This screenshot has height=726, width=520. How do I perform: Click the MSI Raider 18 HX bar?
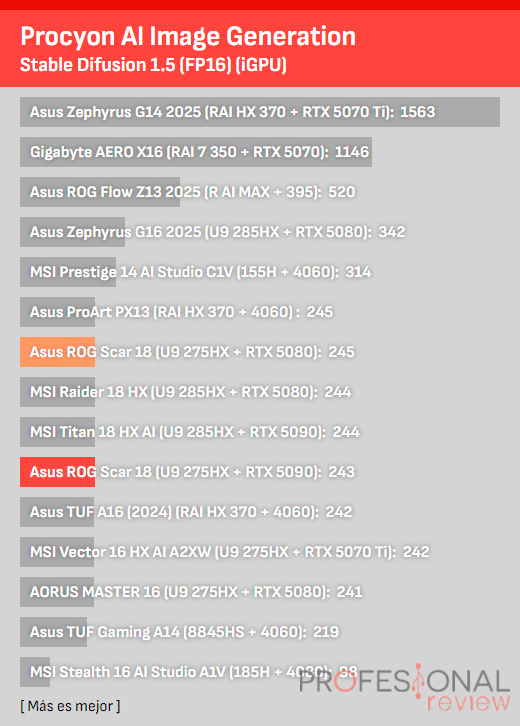(x=57, y=392)
